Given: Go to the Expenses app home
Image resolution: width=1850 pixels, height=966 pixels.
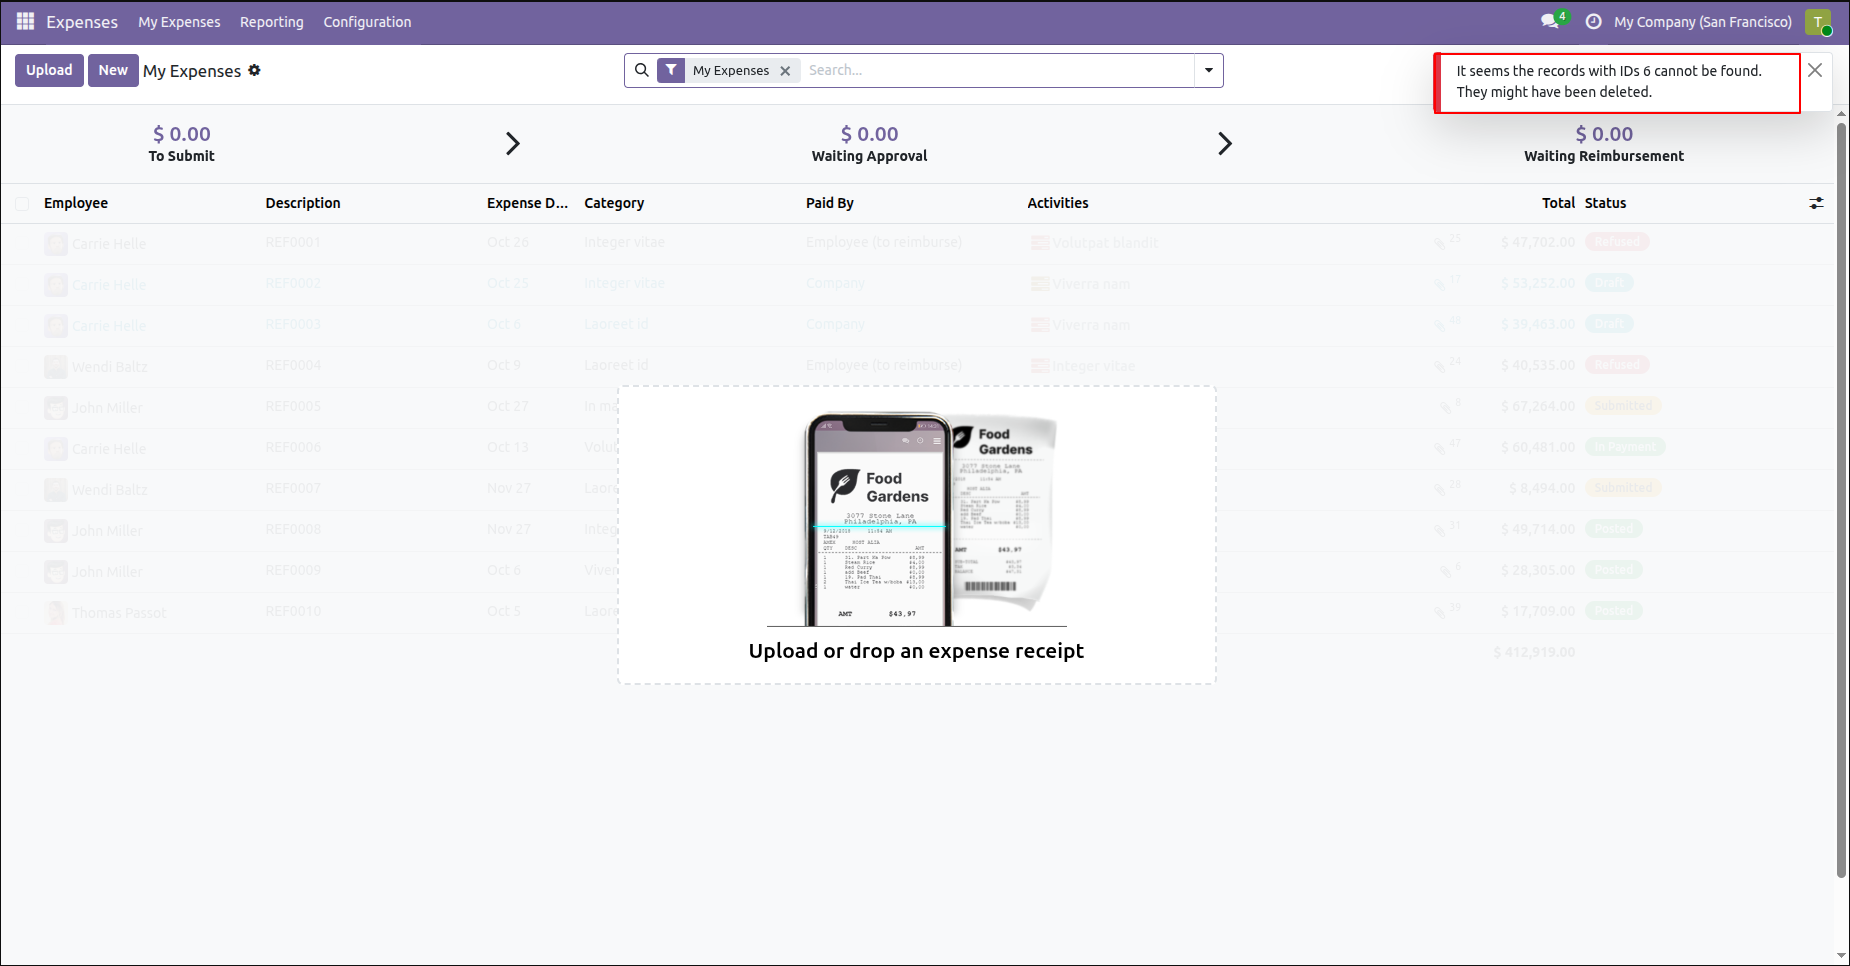Looking at the screenshot, I should click(82, 22).
